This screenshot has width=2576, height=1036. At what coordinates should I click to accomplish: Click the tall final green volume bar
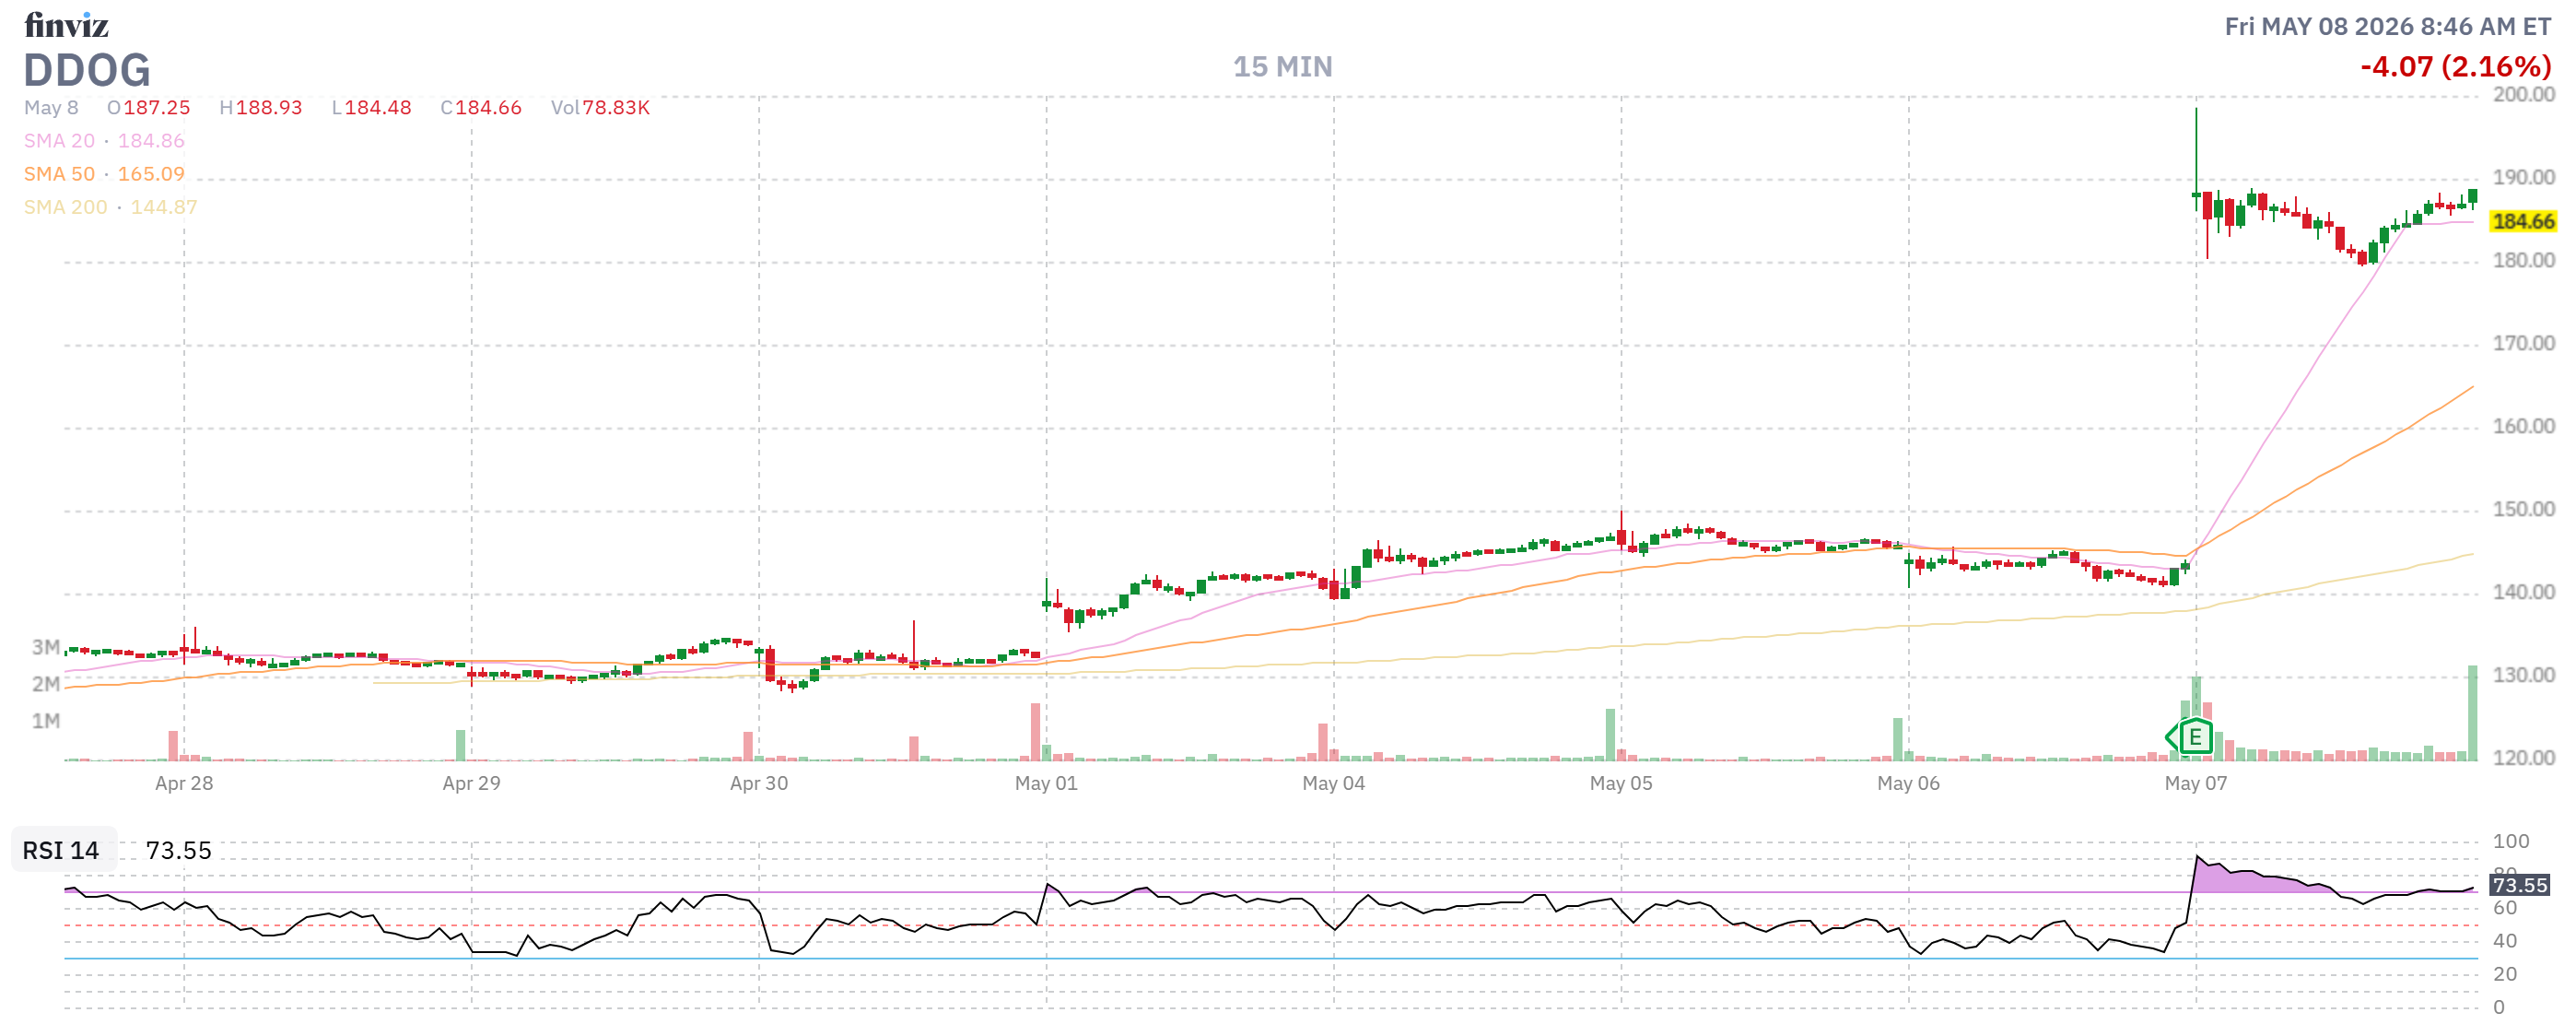pyautogui.click(x=2472, y=713)
